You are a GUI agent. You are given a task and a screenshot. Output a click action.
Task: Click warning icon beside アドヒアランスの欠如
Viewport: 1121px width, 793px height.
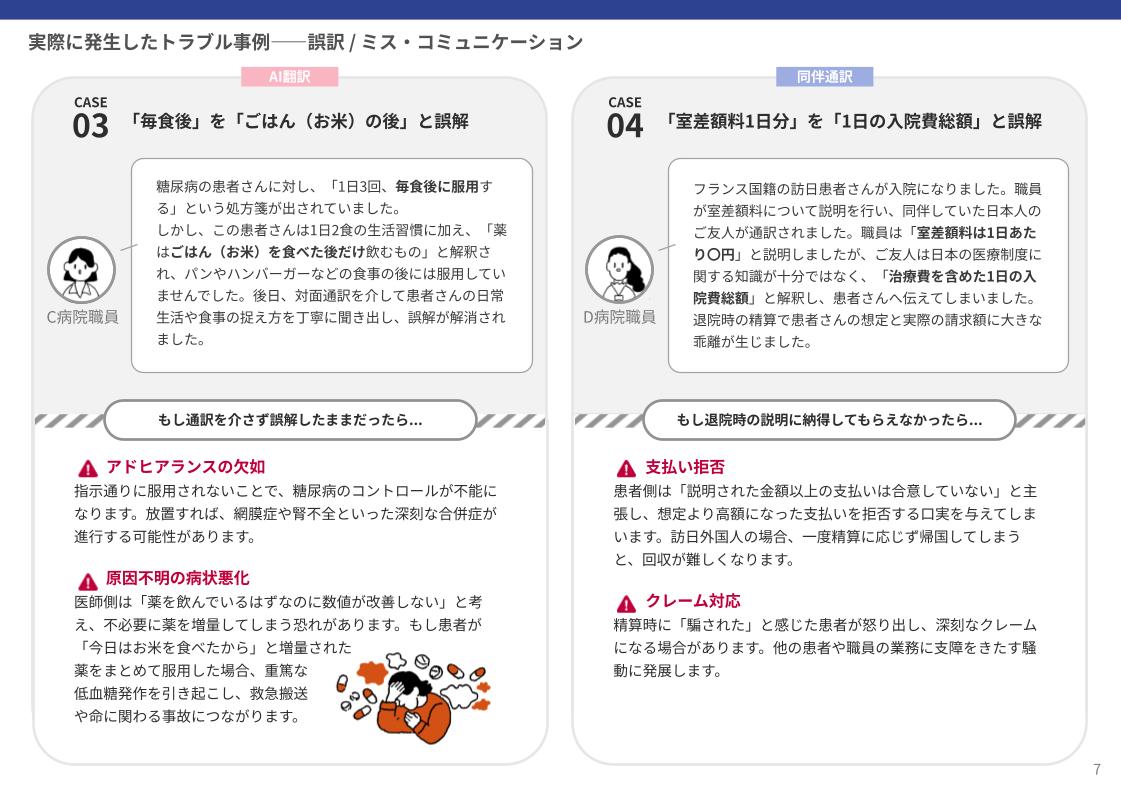[88, 468]
